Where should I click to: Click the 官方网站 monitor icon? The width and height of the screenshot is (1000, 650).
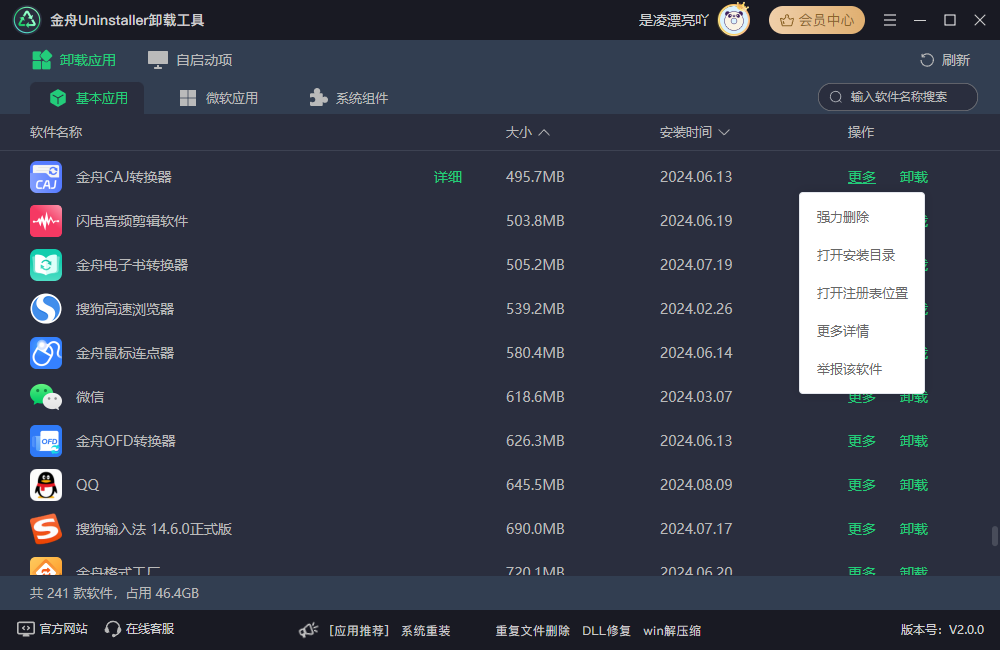click(x=26, y=629)
